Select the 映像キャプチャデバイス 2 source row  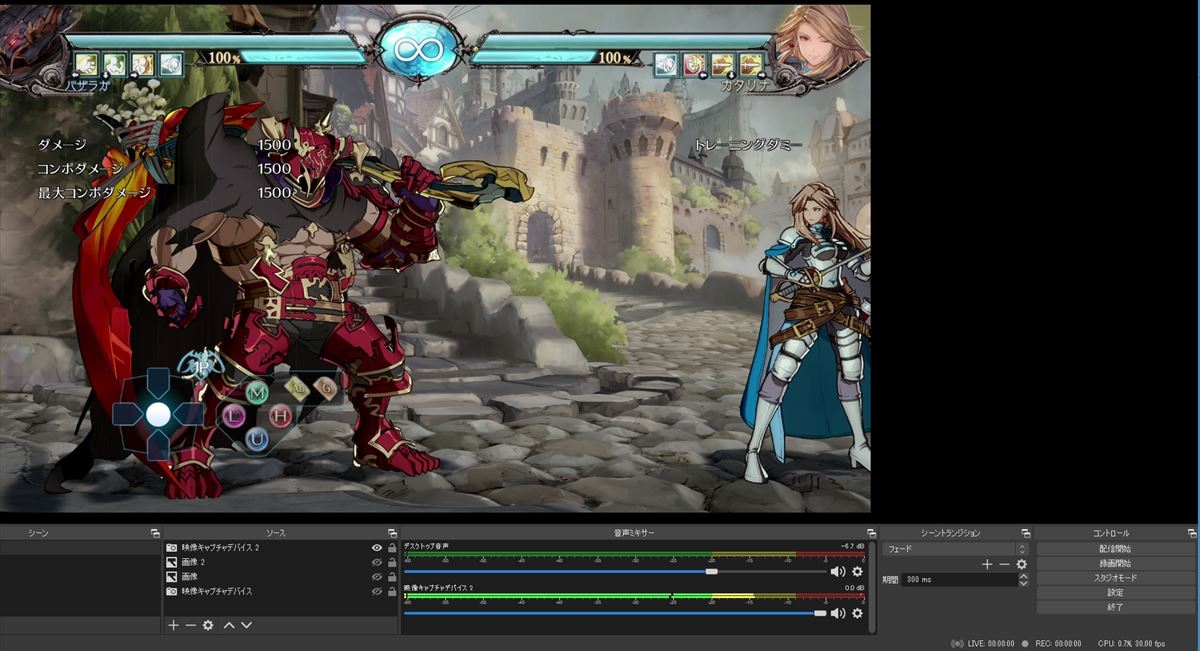pyautogui.click(x=281, y=548)
